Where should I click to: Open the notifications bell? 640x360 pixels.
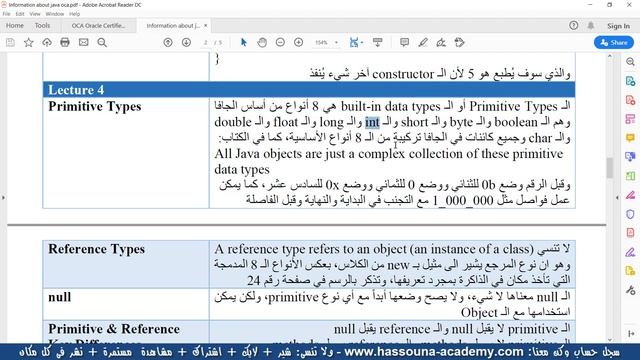591,25
